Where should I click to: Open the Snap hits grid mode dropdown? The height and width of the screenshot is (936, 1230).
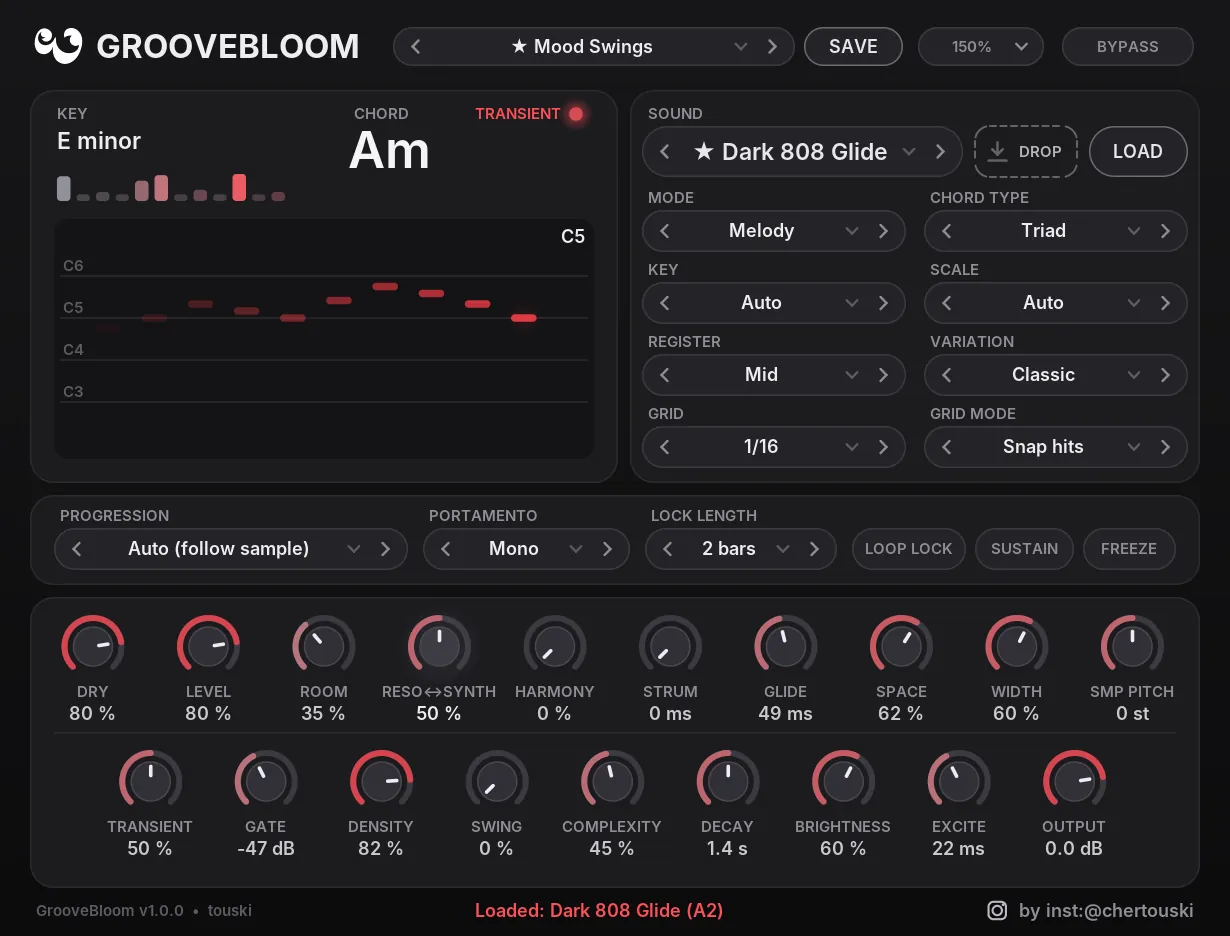coord(1056,446)
